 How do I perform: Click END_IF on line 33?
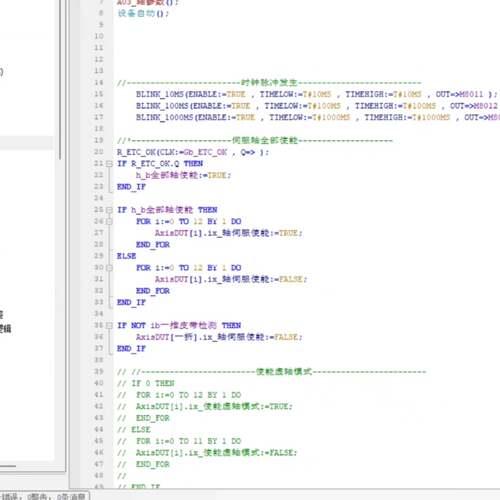tap(131, 302)
